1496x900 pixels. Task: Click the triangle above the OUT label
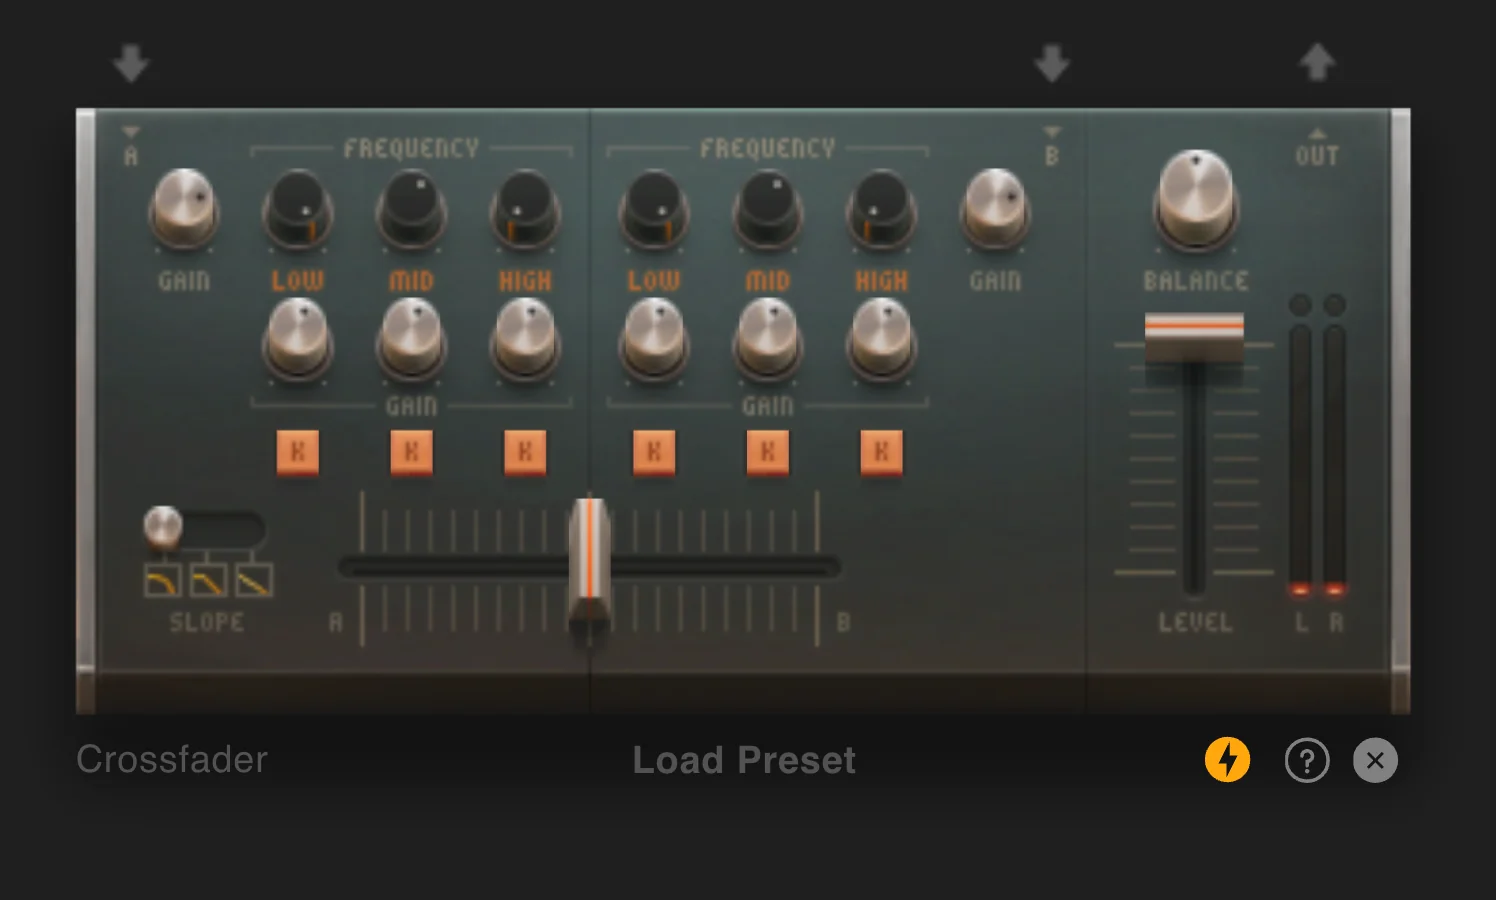point(1318,133)
